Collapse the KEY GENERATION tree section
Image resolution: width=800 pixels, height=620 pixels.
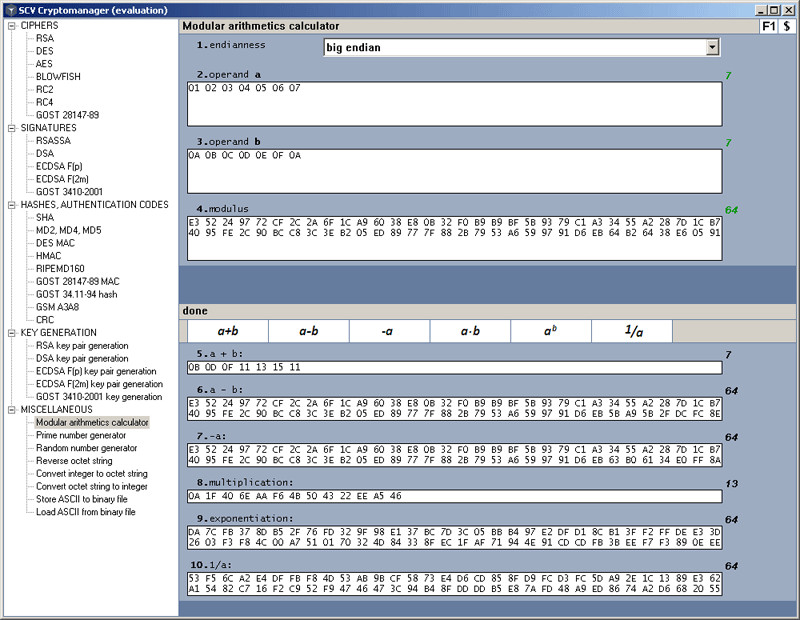point(11,333)
